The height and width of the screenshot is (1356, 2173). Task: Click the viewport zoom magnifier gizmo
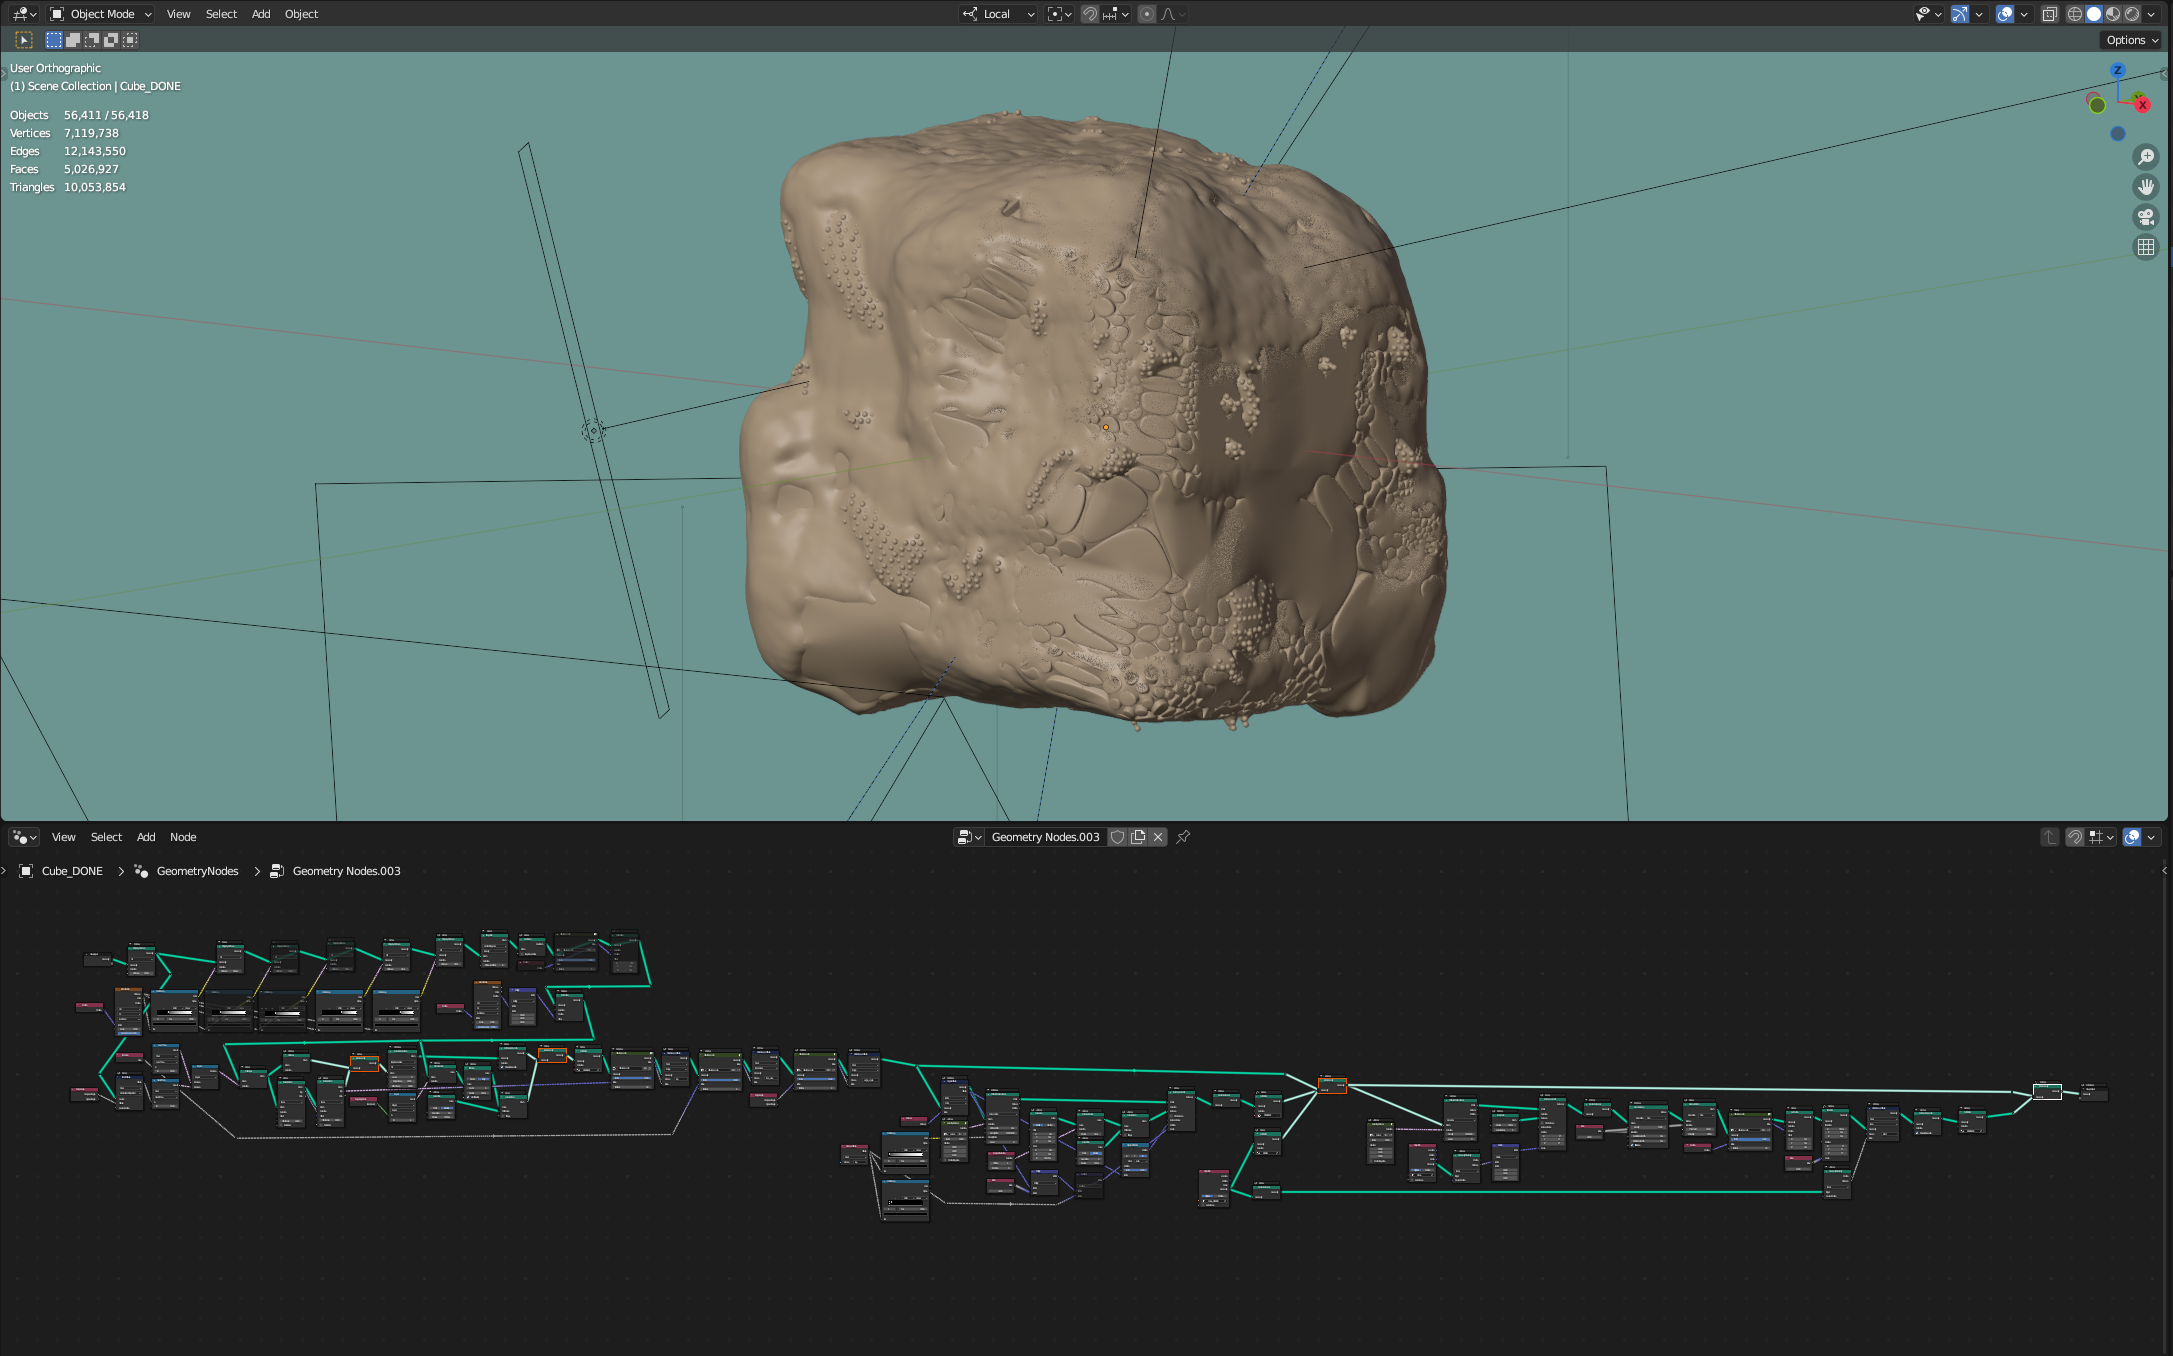click(x=2146, y=157)
